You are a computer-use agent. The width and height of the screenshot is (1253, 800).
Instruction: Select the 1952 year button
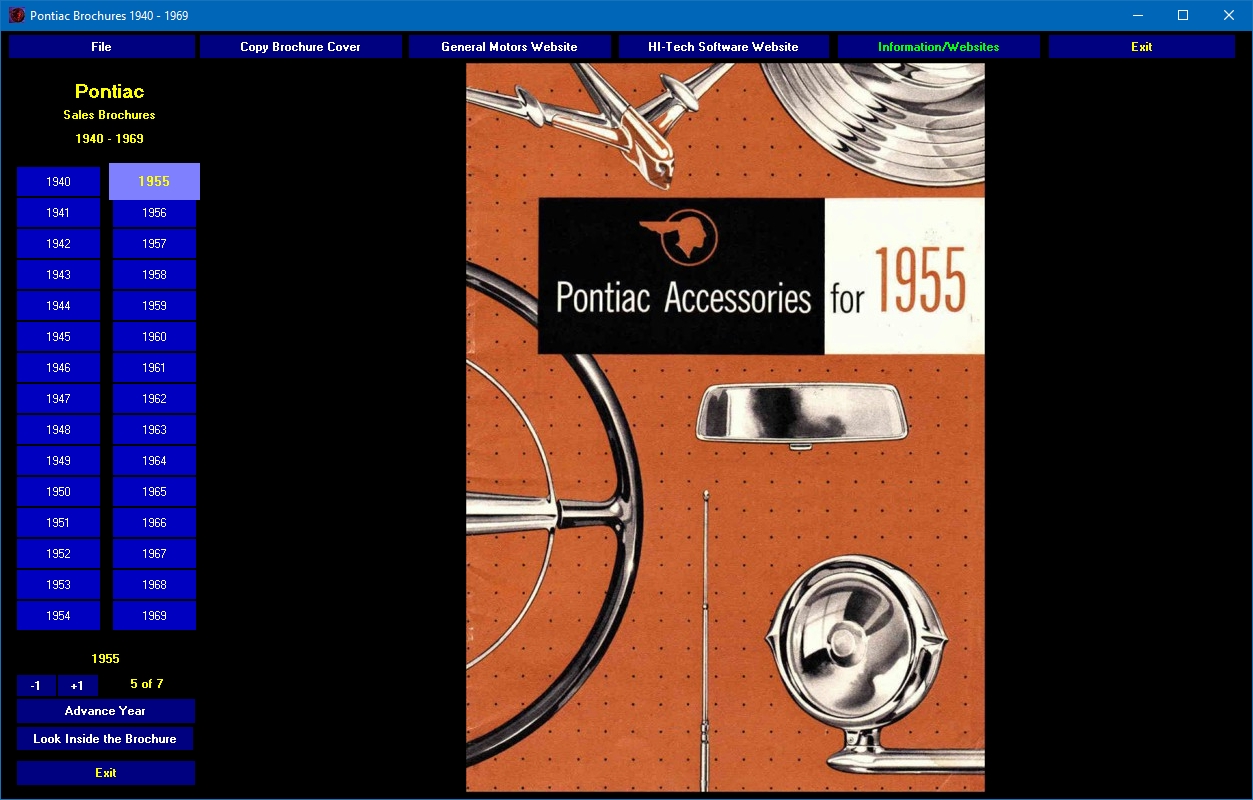click(58, 554)
